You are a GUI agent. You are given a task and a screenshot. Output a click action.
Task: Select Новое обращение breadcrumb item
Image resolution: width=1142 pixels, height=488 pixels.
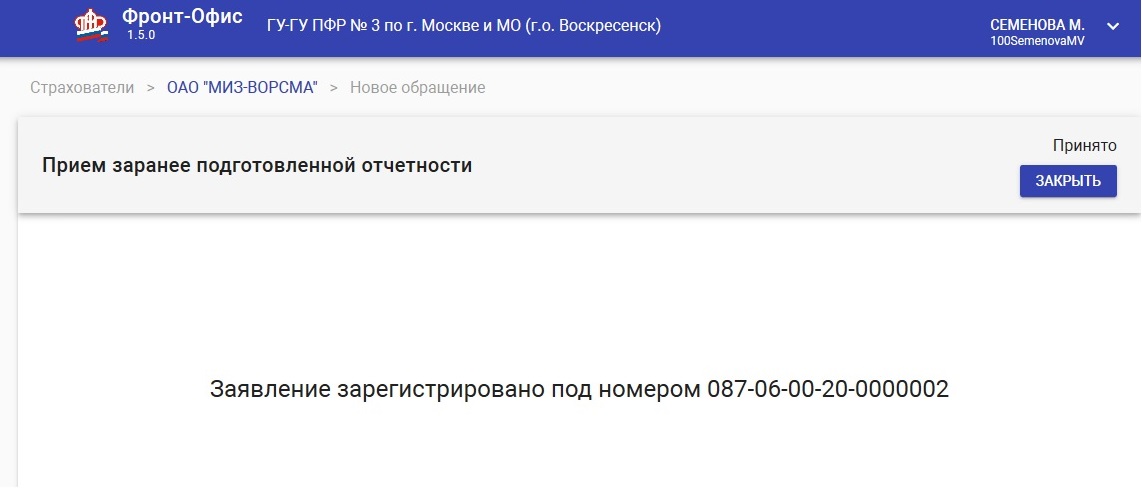coord(417,88)
